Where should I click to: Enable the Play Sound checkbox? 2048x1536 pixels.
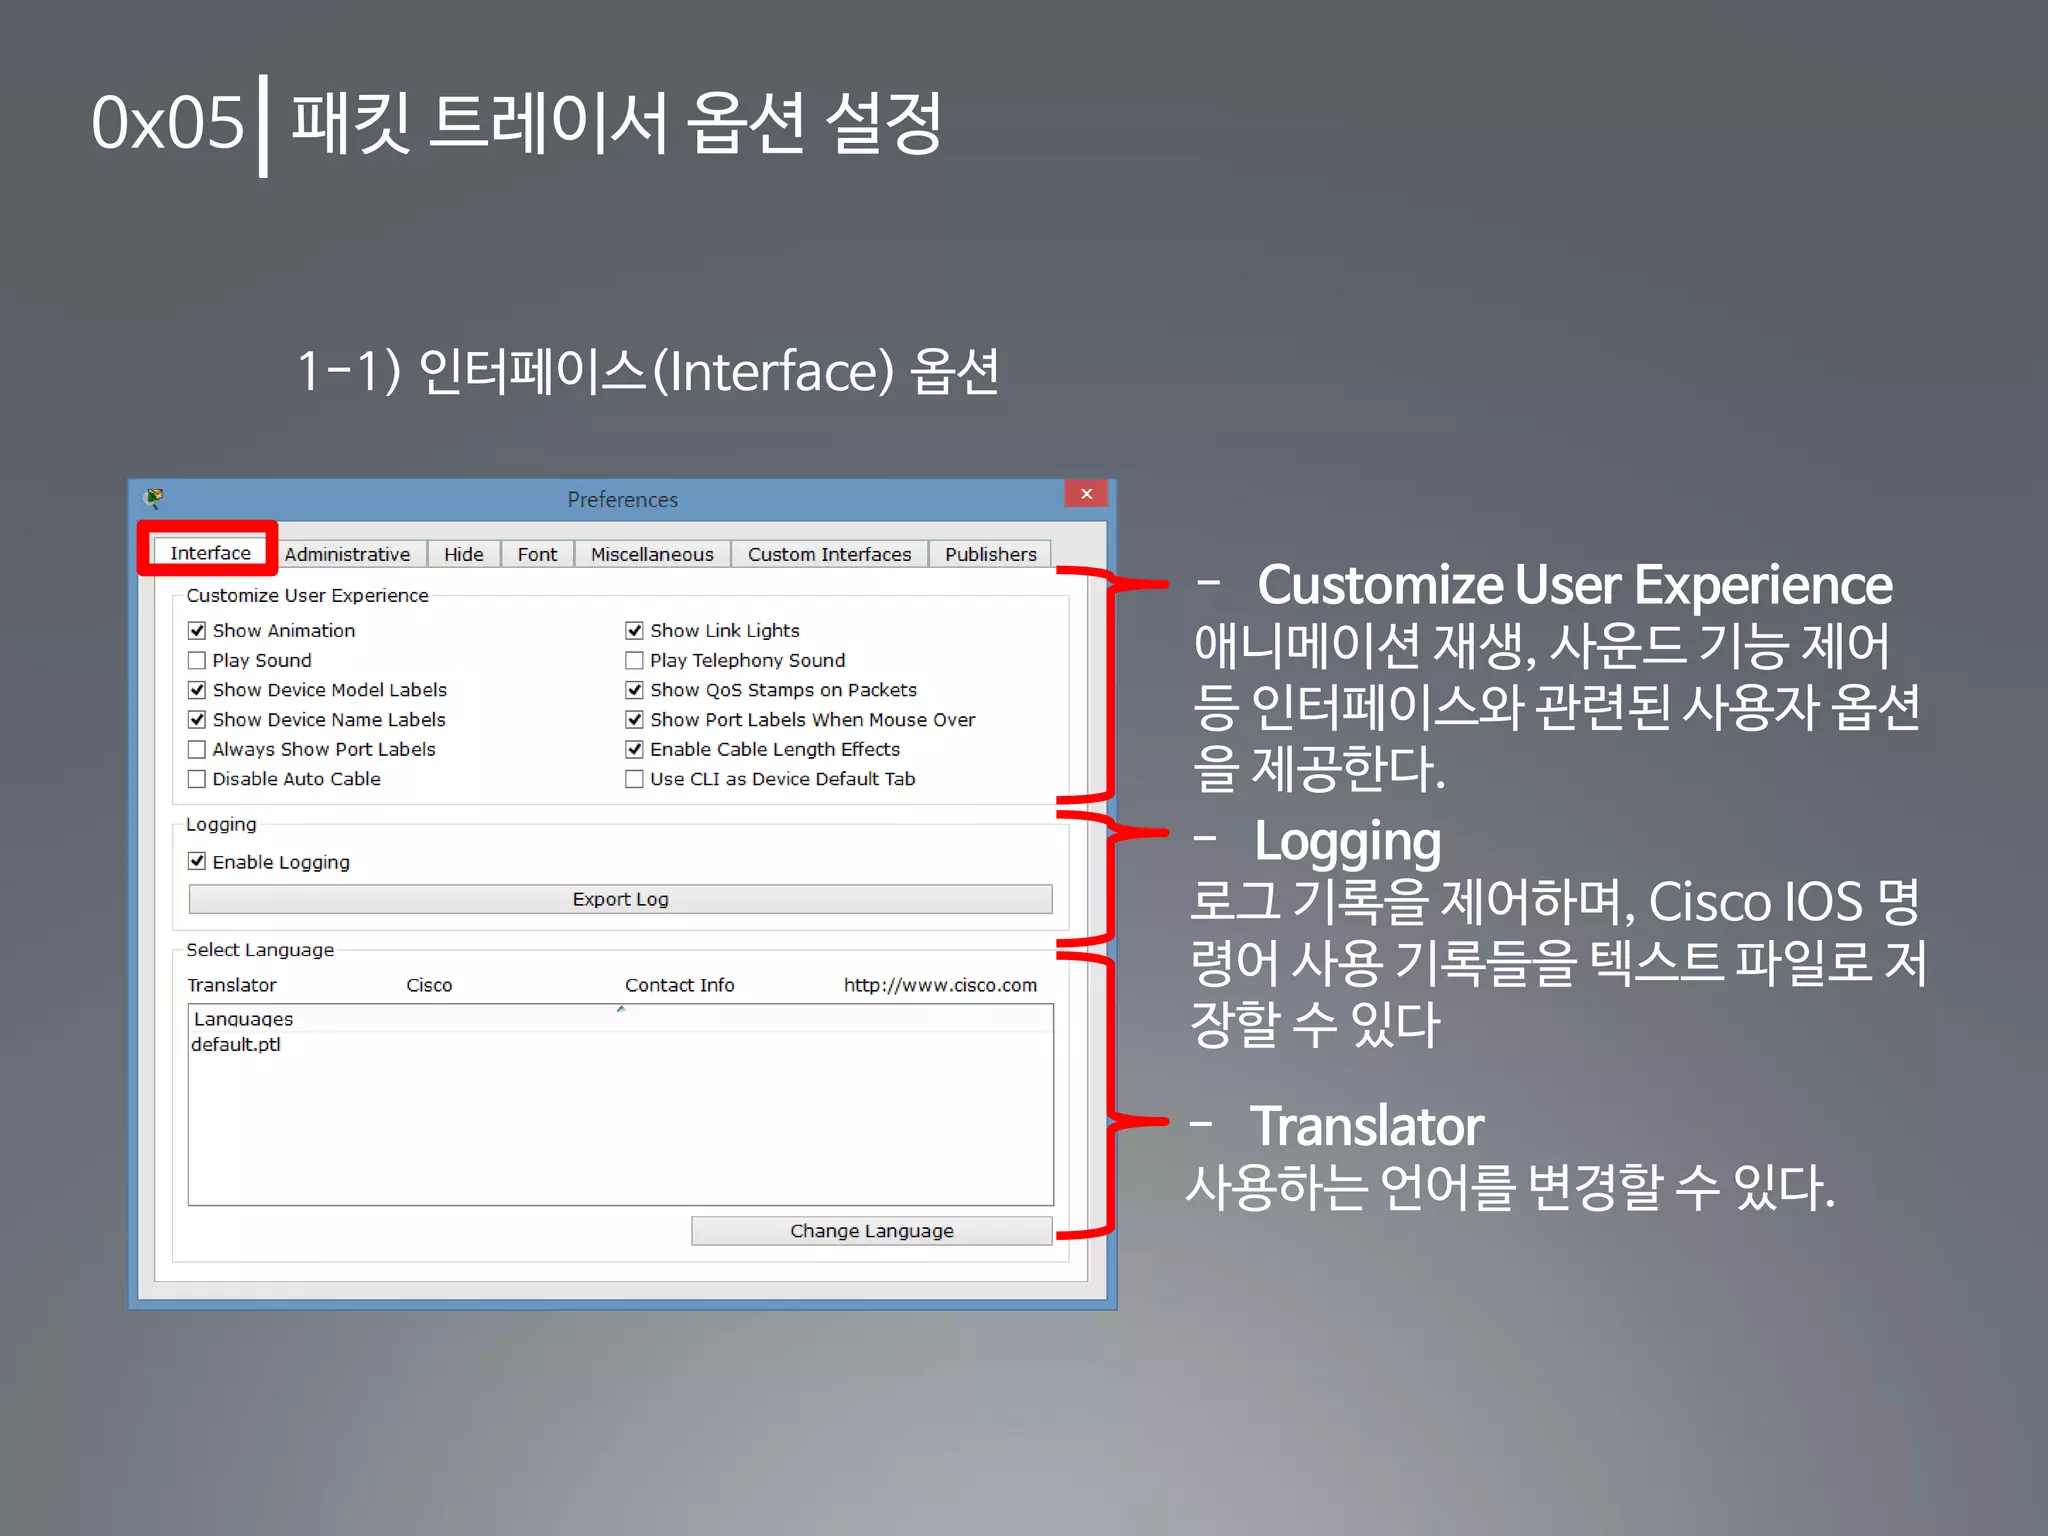197,660
